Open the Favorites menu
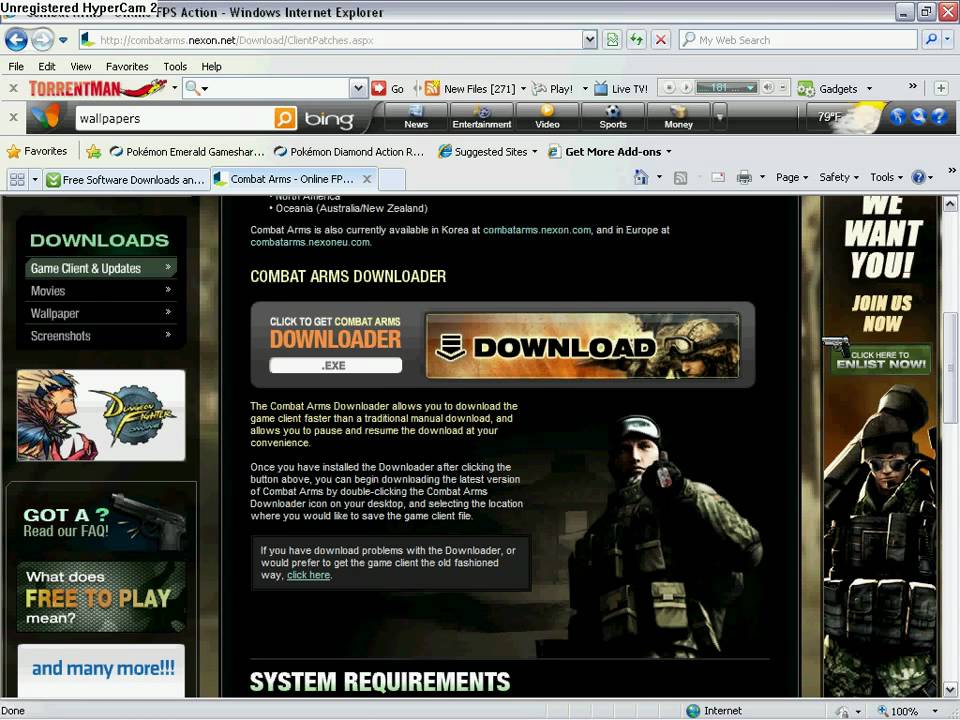 coord(127,67)
